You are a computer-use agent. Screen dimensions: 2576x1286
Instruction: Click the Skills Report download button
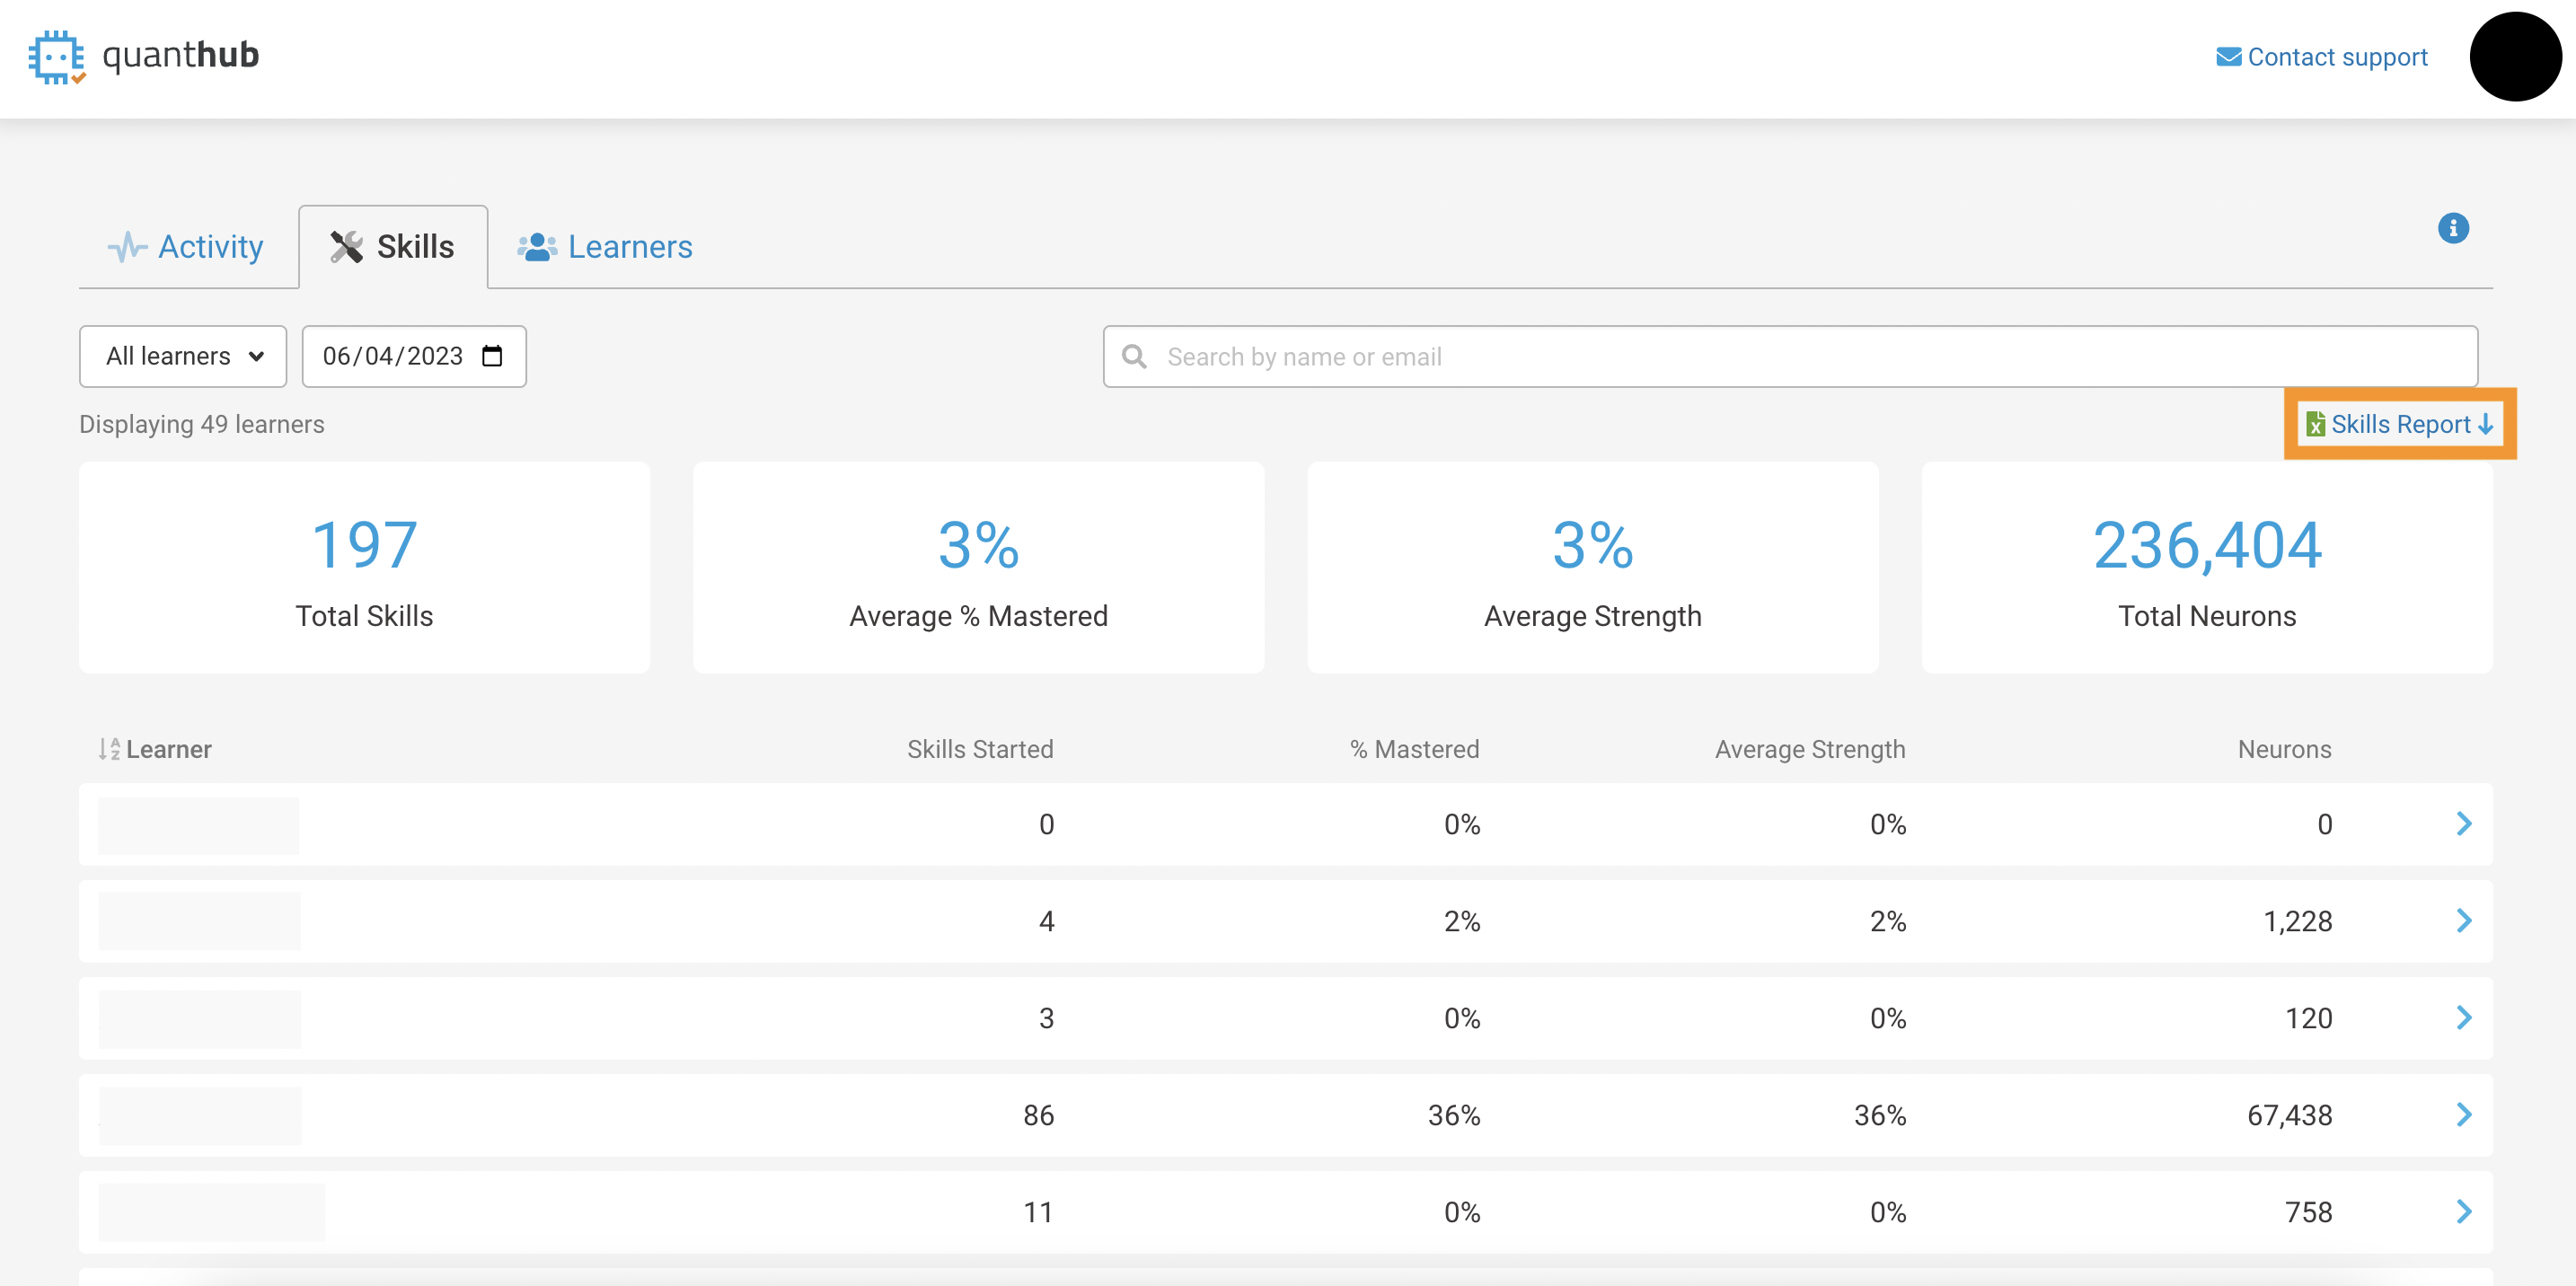[x=2402, y=424]
